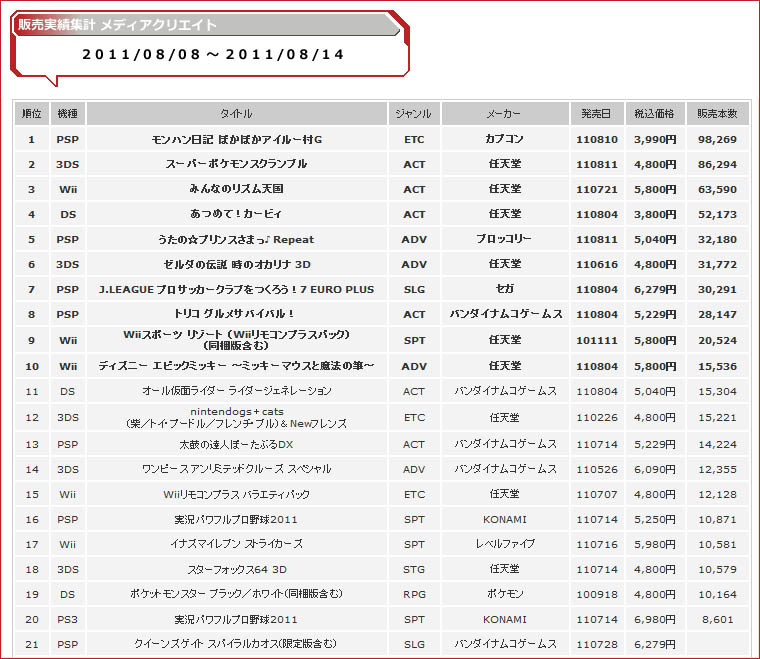Click sales figure 86,294
This screenshot has height=659, width=760.
(x=717, y=164)
